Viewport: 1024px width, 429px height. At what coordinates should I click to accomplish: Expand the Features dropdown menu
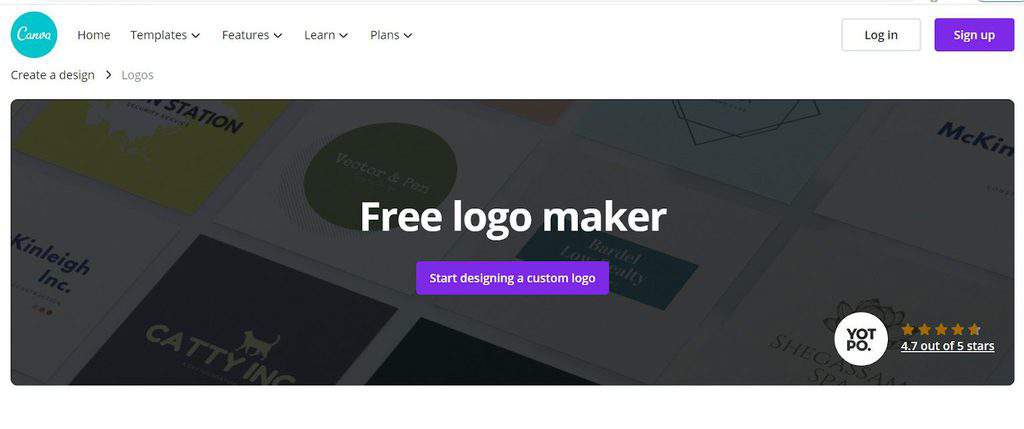point(252,35)
